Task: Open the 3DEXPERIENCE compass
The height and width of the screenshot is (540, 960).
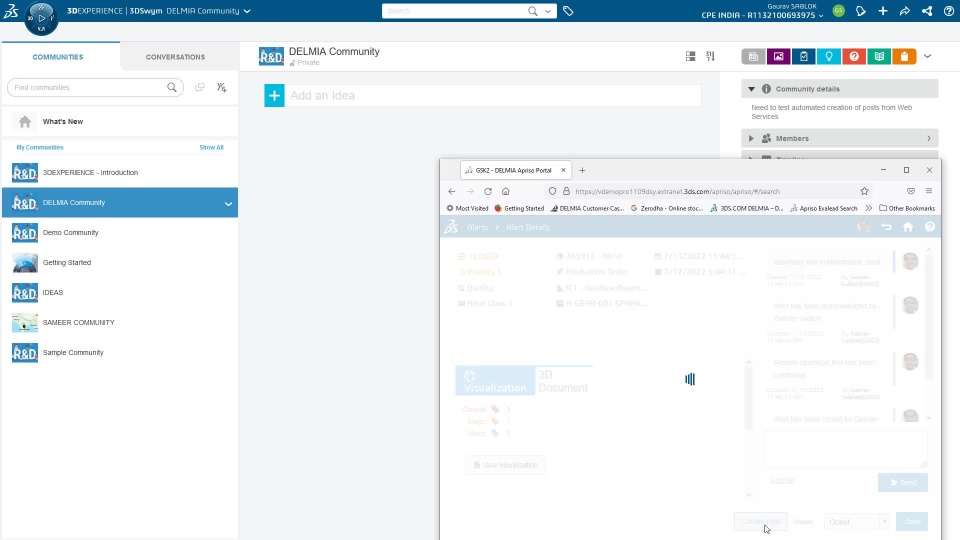Action: click(x=41, y=18)
